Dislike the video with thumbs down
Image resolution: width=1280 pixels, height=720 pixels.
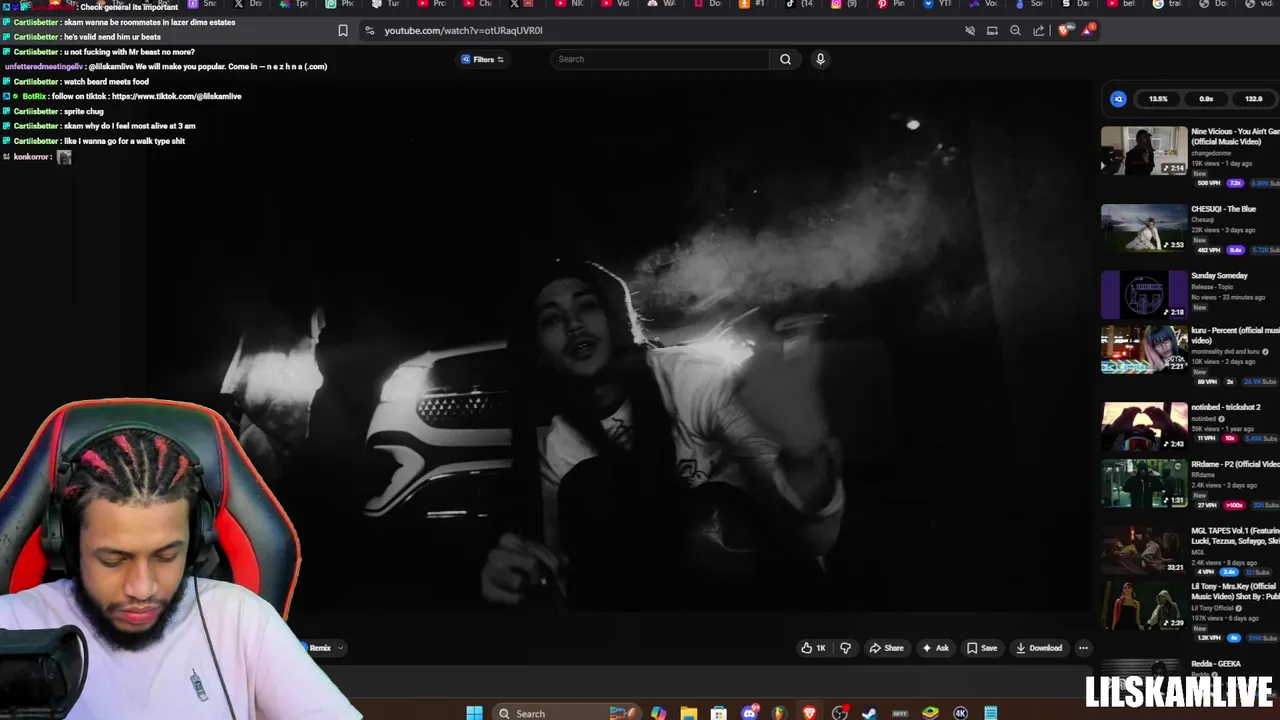point(845,648)
